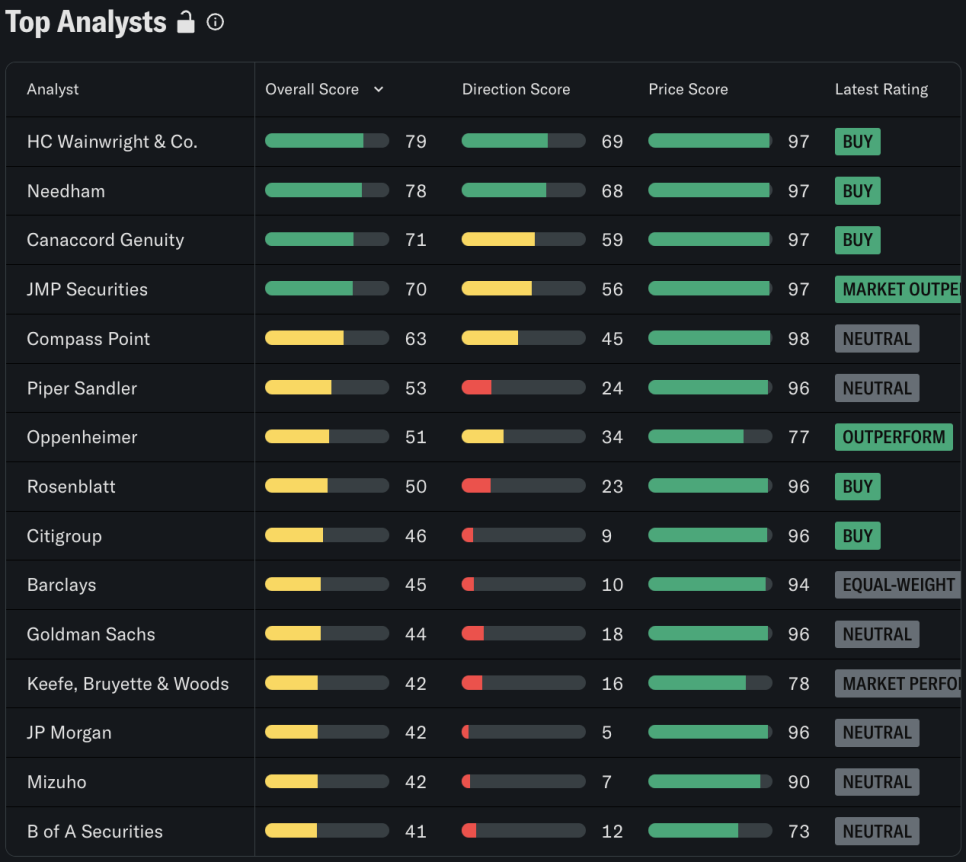Viewport: 966px width, 862px height.
Task: Click Citigroup's BUY rating badge
Action: pyautogui.click(x=858, y=536)
